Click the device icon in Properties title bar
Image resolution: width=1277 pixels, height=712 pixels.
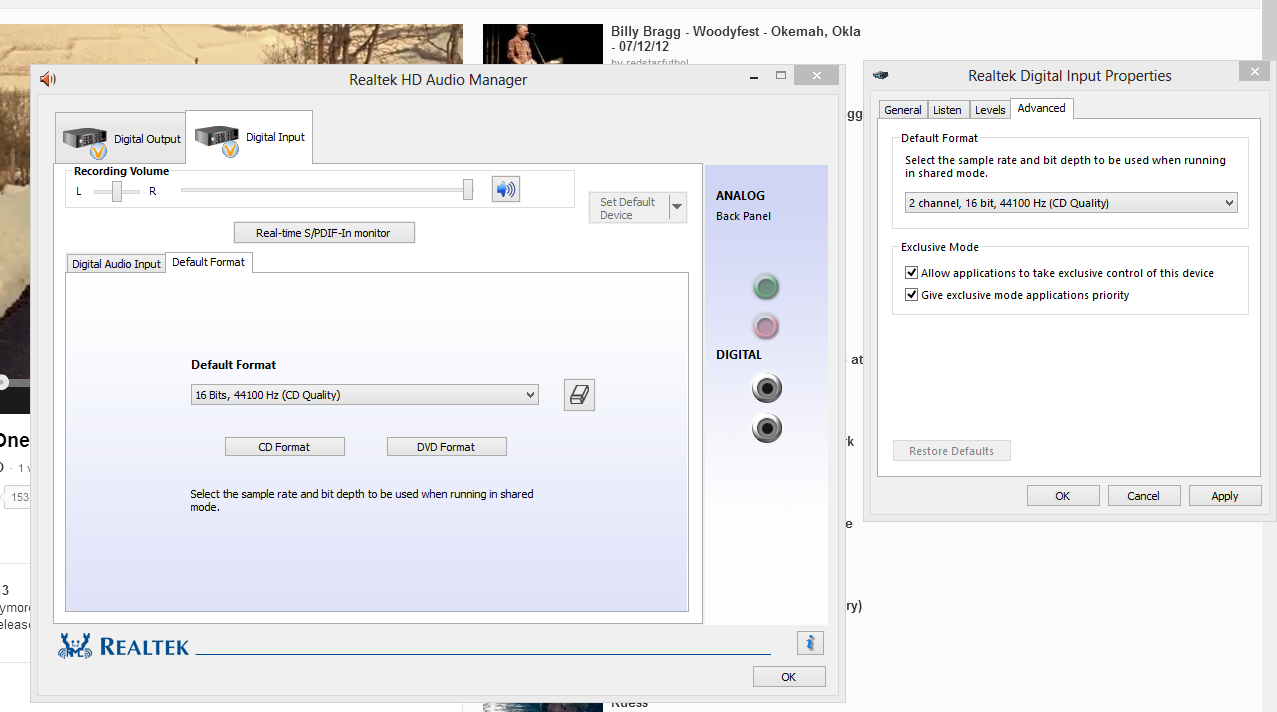(881, 75)
